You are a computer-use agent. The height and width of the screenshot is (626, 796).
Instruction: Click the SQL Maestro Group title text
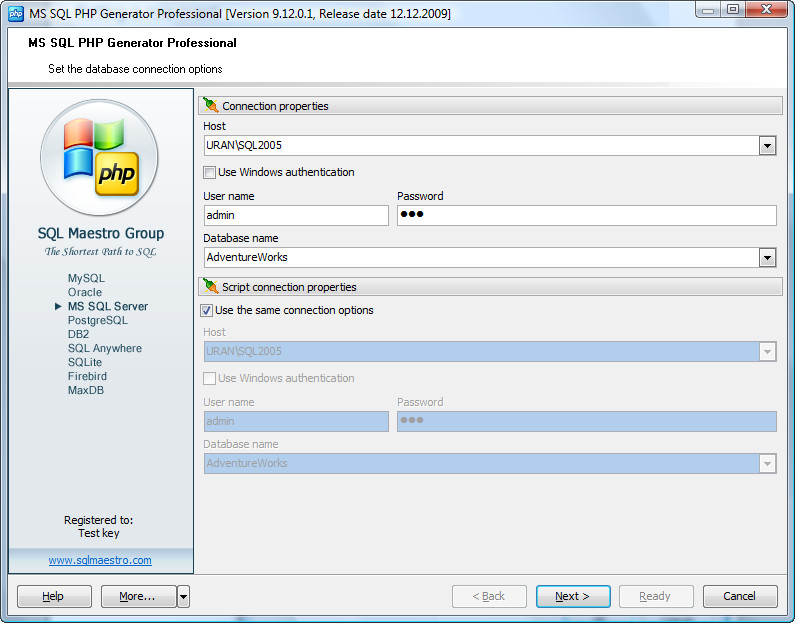click(101, 234)
